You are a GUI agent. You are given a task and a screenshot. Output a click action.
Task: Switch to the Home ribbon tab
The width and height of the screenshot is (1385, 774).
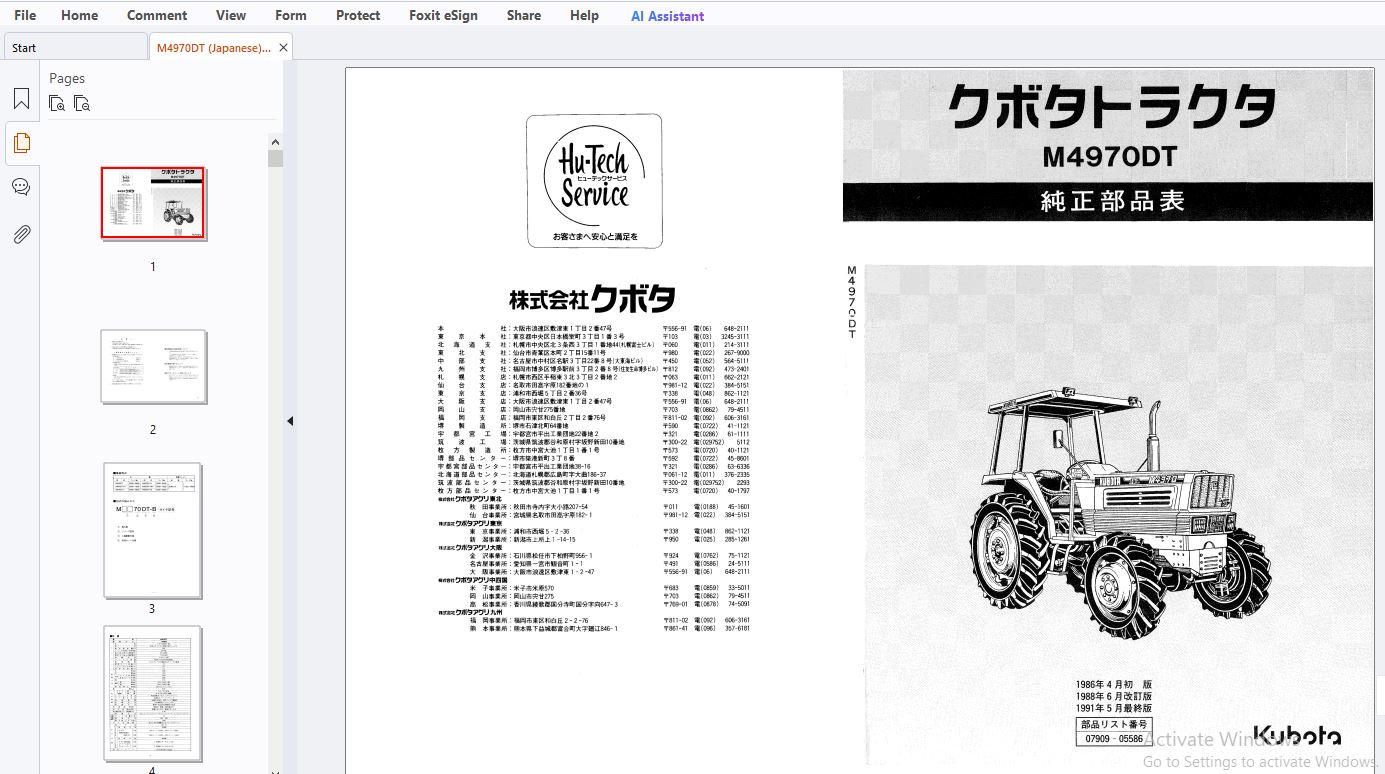coord(80,15)
